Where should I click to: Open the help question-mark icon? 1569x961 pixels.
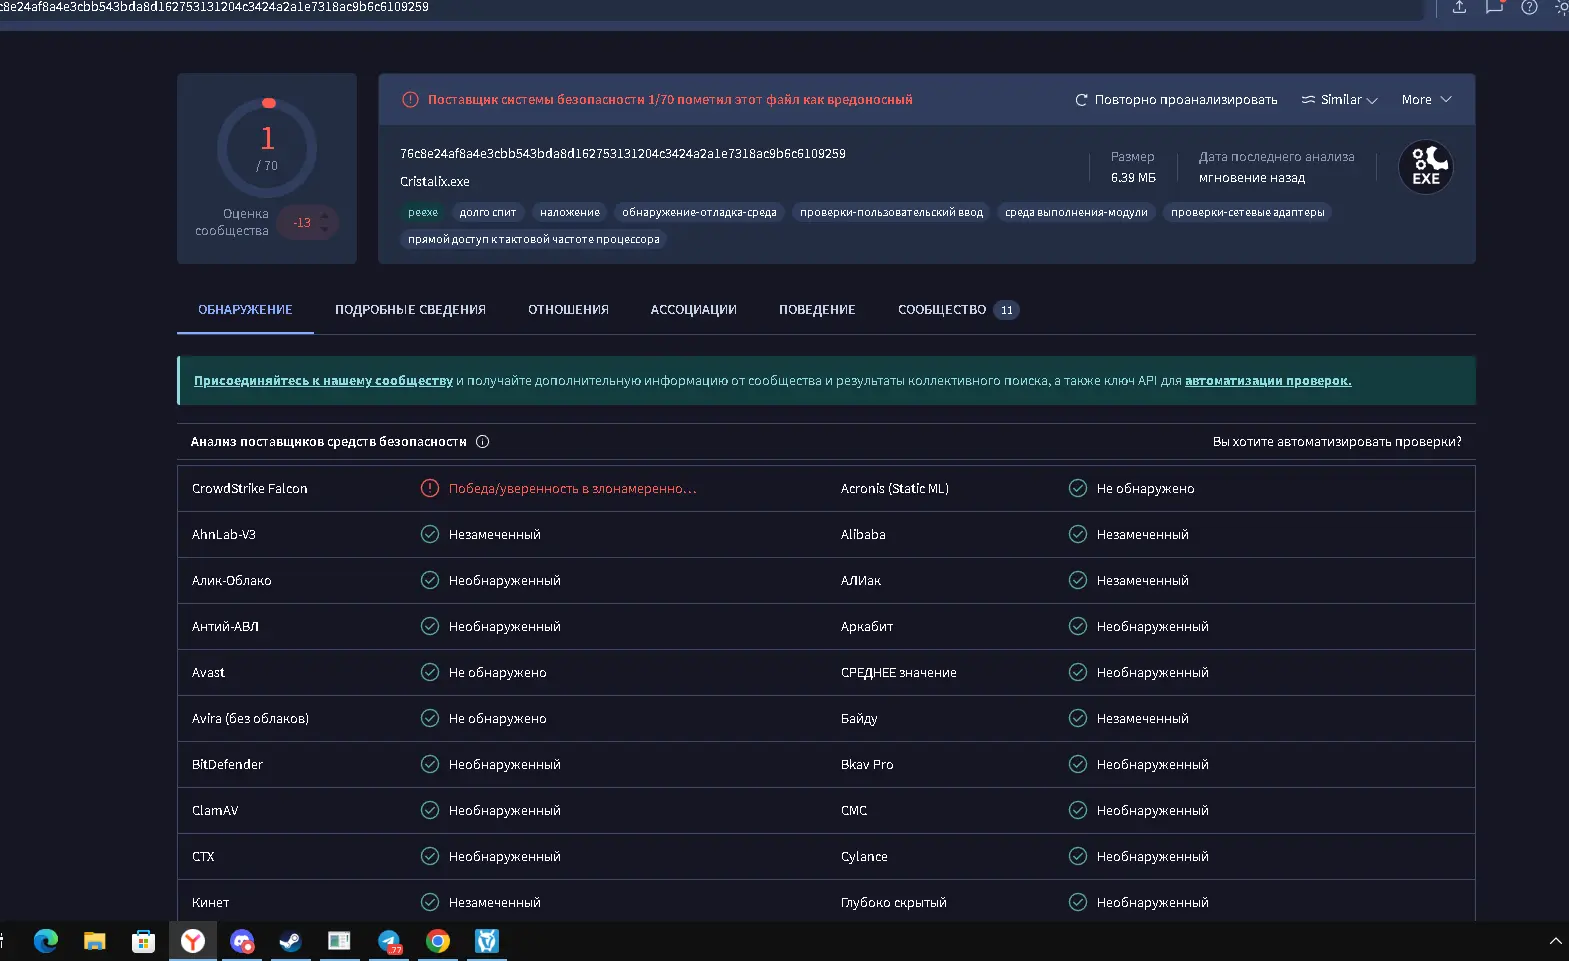[x=1529, y=7]
